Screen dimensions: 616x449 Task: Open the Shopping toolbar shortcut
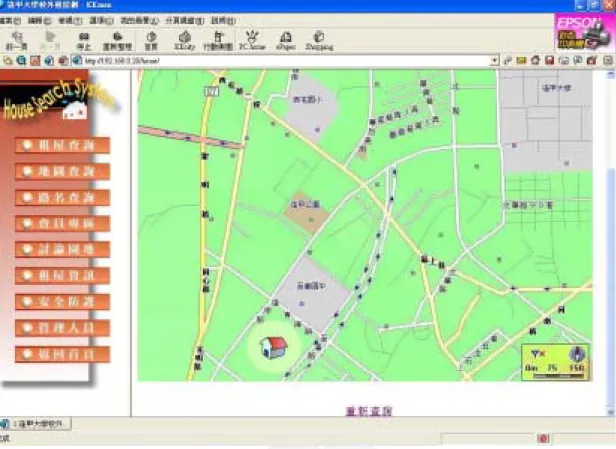(x=319, y=41)
